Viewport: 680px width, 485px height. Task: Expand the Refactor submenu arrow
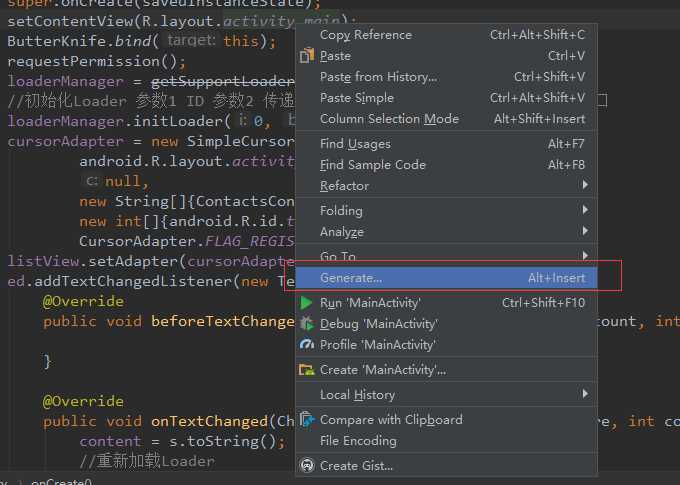585,186
